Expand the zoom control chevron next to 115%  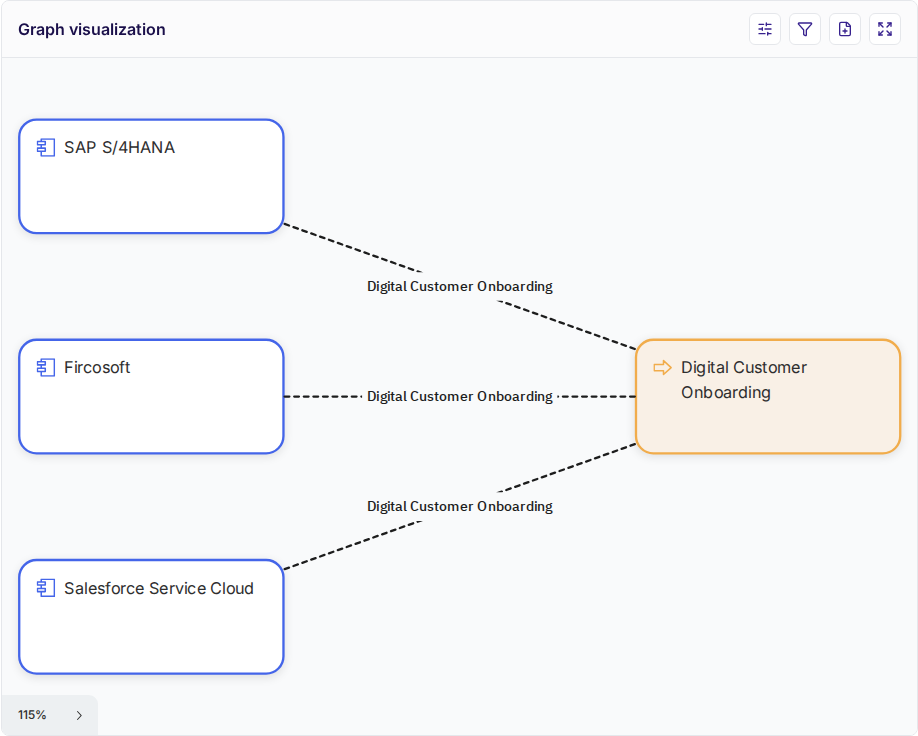(79, 715)
